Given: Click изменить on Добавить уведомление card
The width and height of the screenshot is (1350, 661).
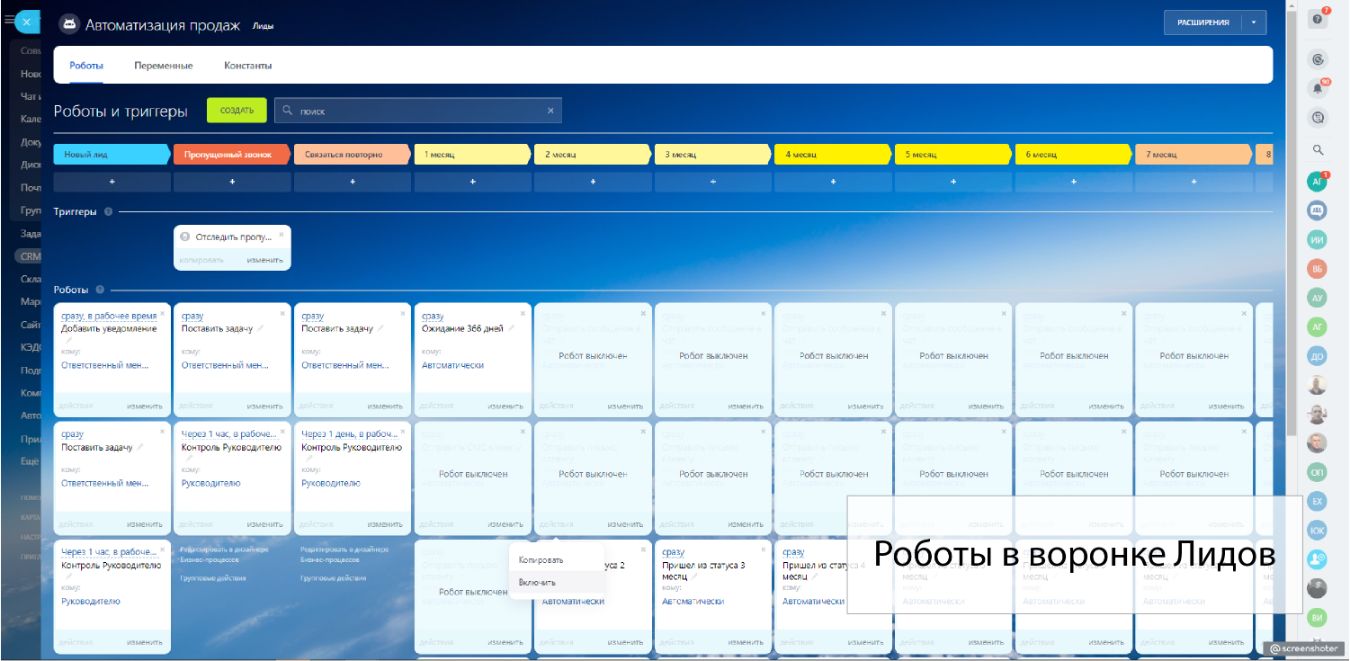Looking at the screenshot, I should pyautogui.click(x=145, y=406).
